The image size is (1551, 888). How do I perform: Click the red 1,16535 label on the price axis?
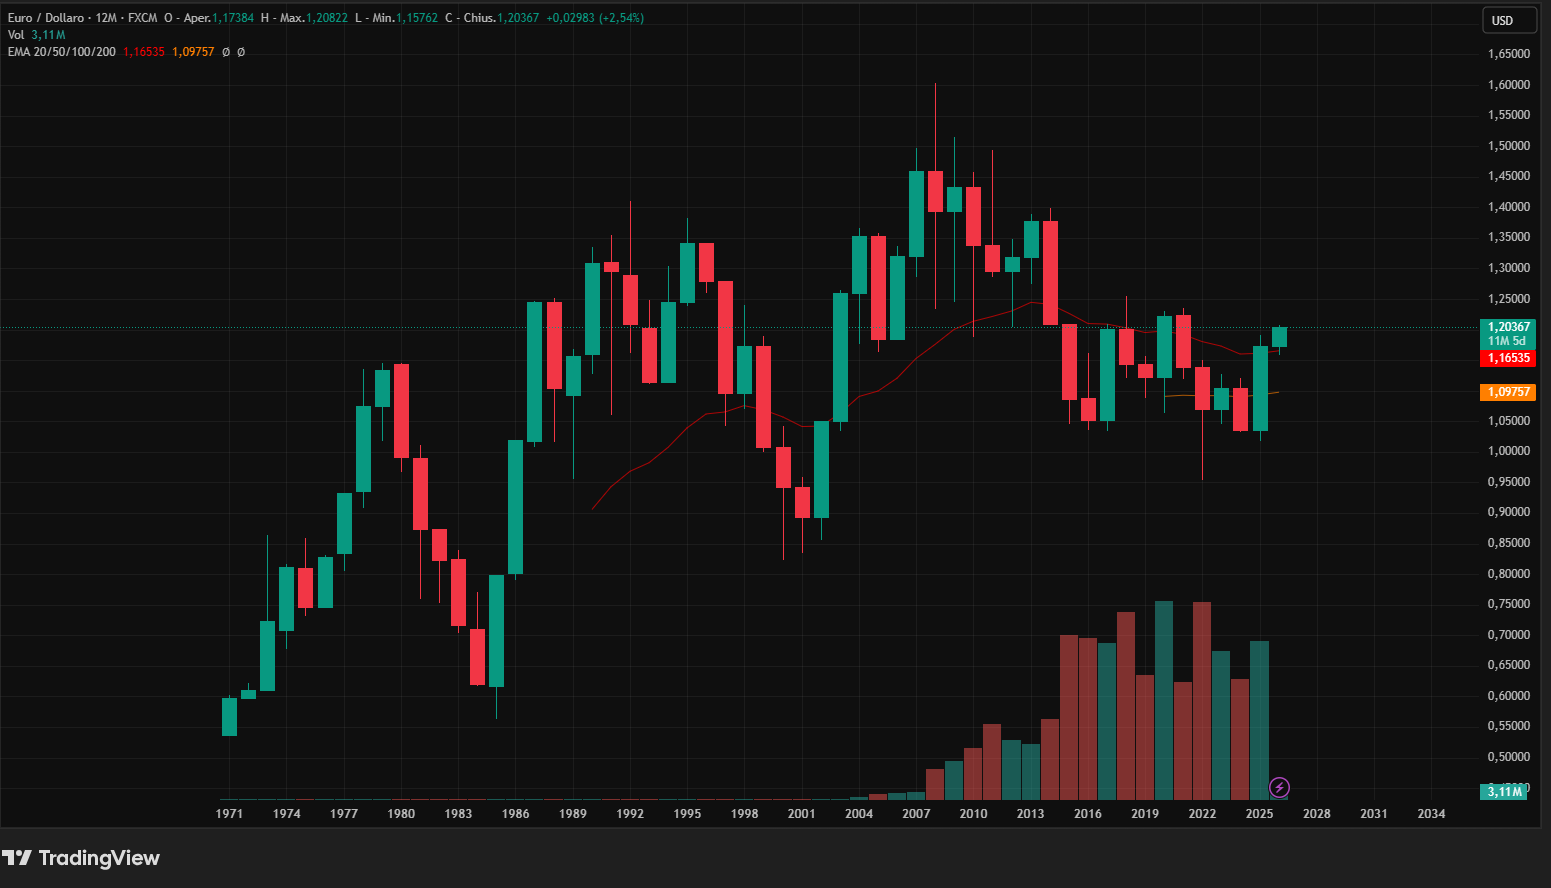pyautogui.click(x=1508, y=358)
